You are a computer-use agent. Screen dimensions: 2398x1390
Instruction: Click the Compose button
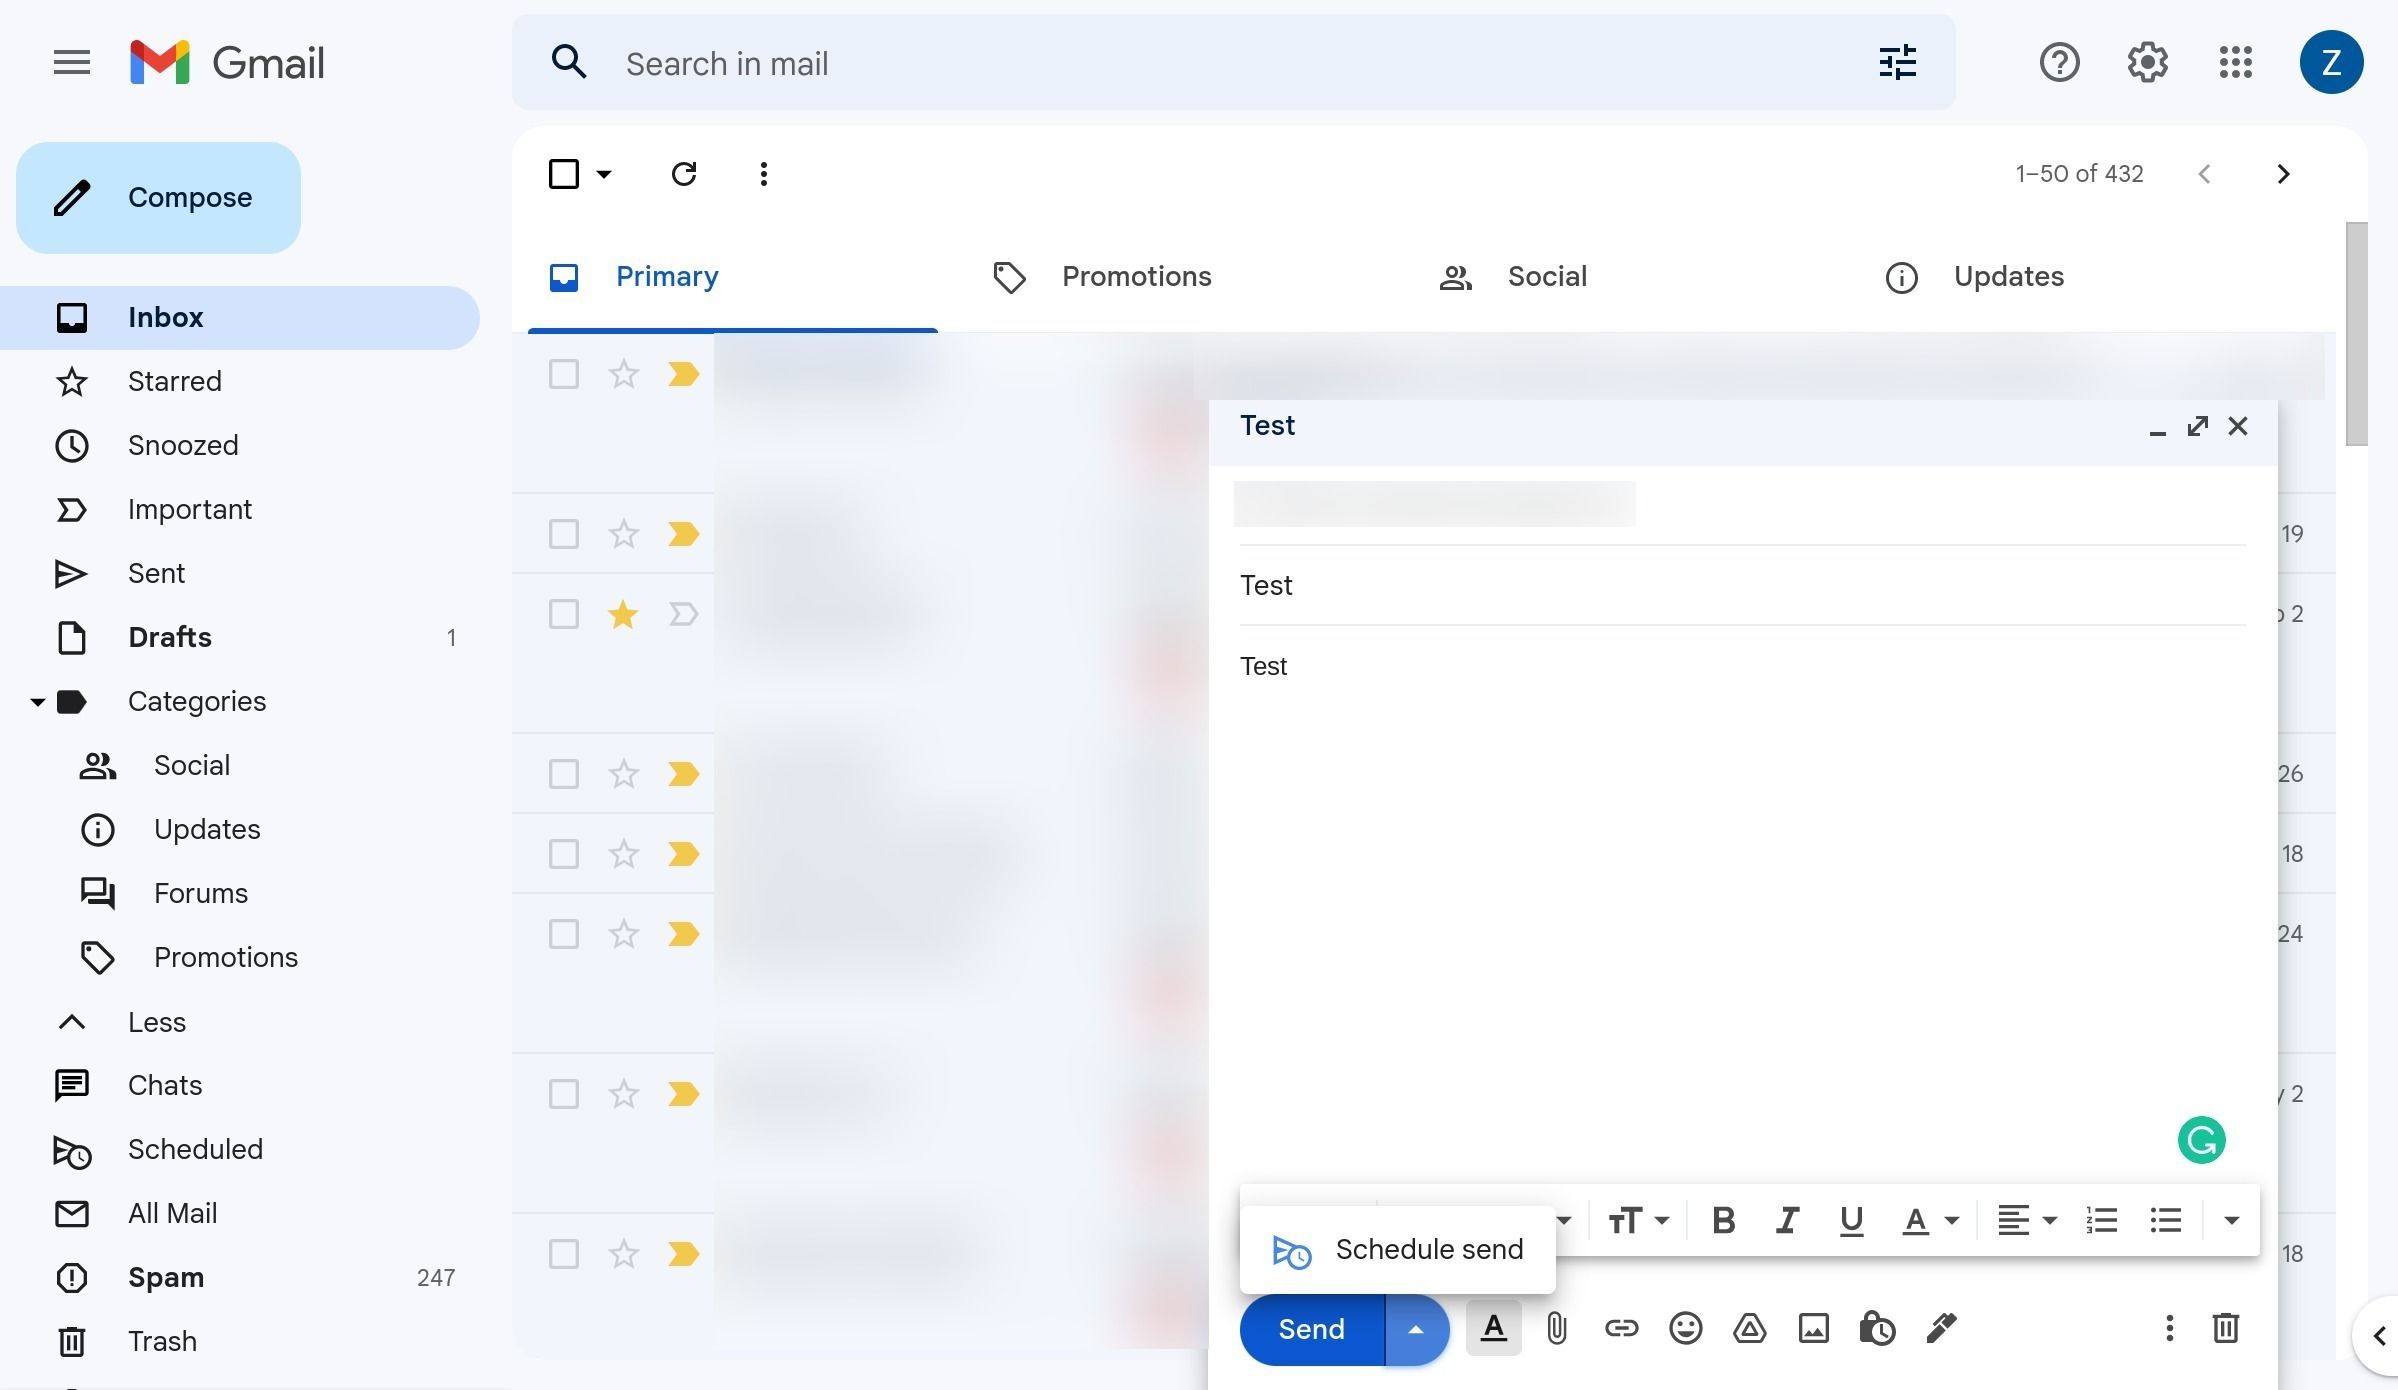[x=190, y=197]
